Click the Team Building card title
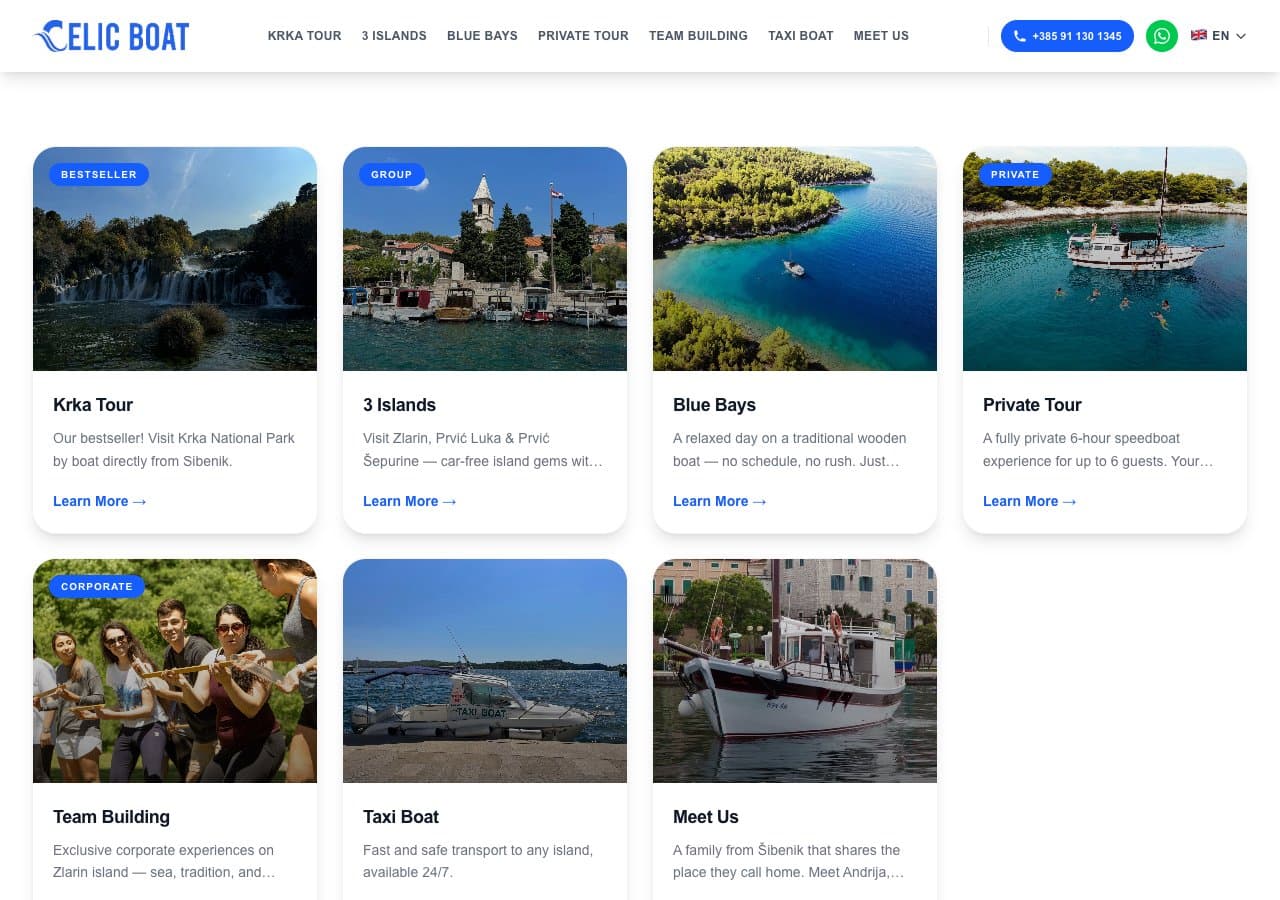The image size is (1280, 900). 111,817
